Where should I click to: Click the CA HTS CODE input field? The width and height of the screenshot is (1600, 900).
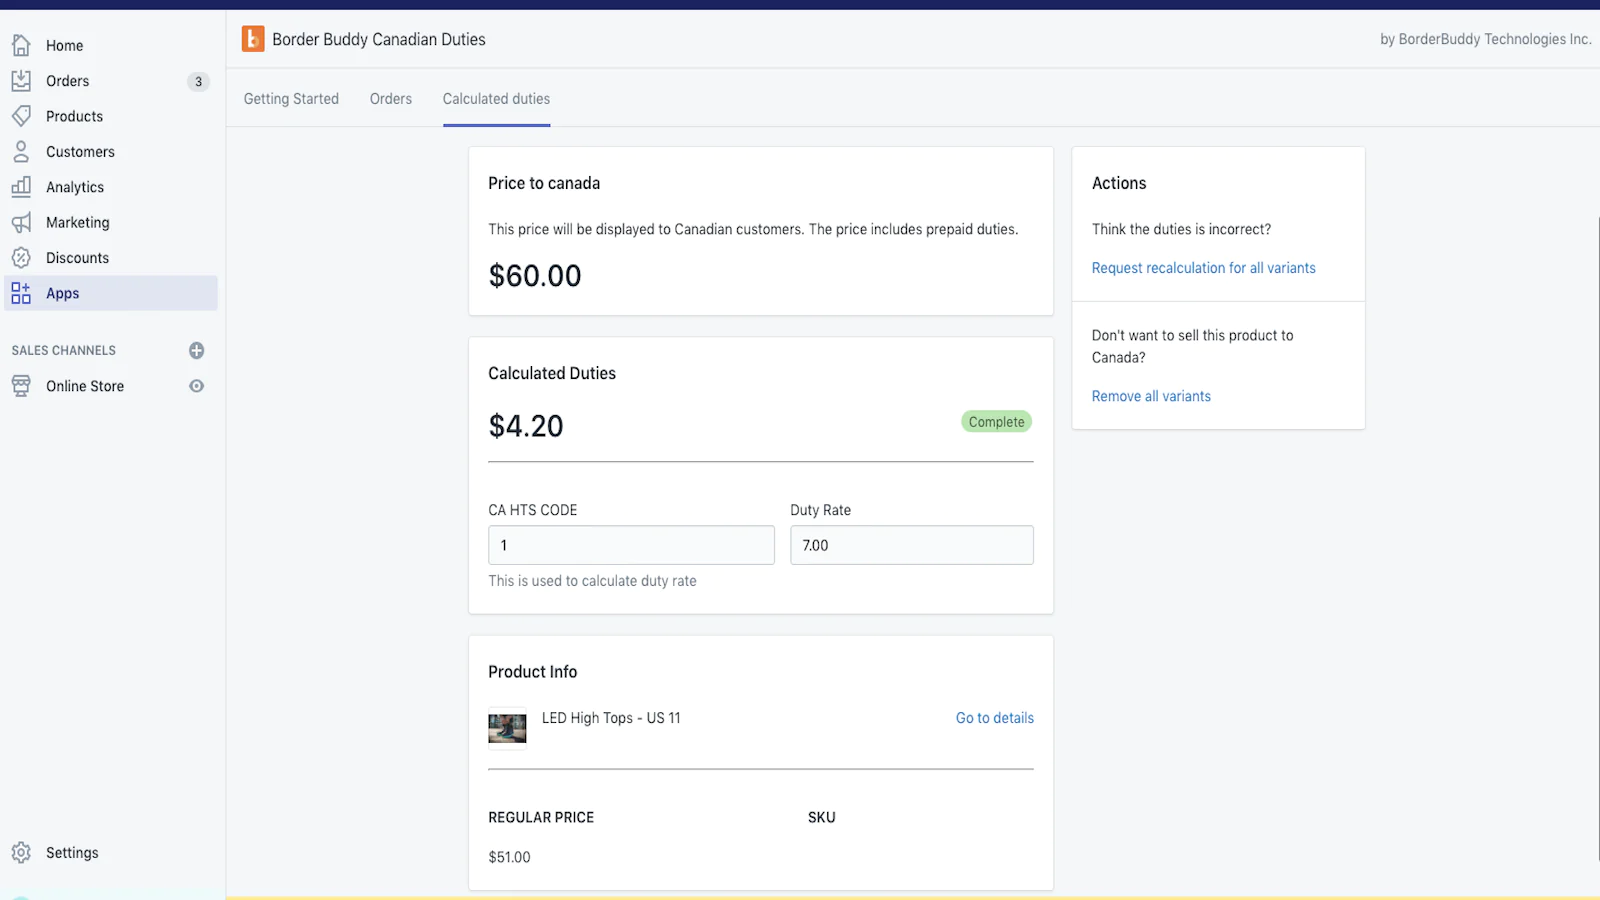[631, 545]
